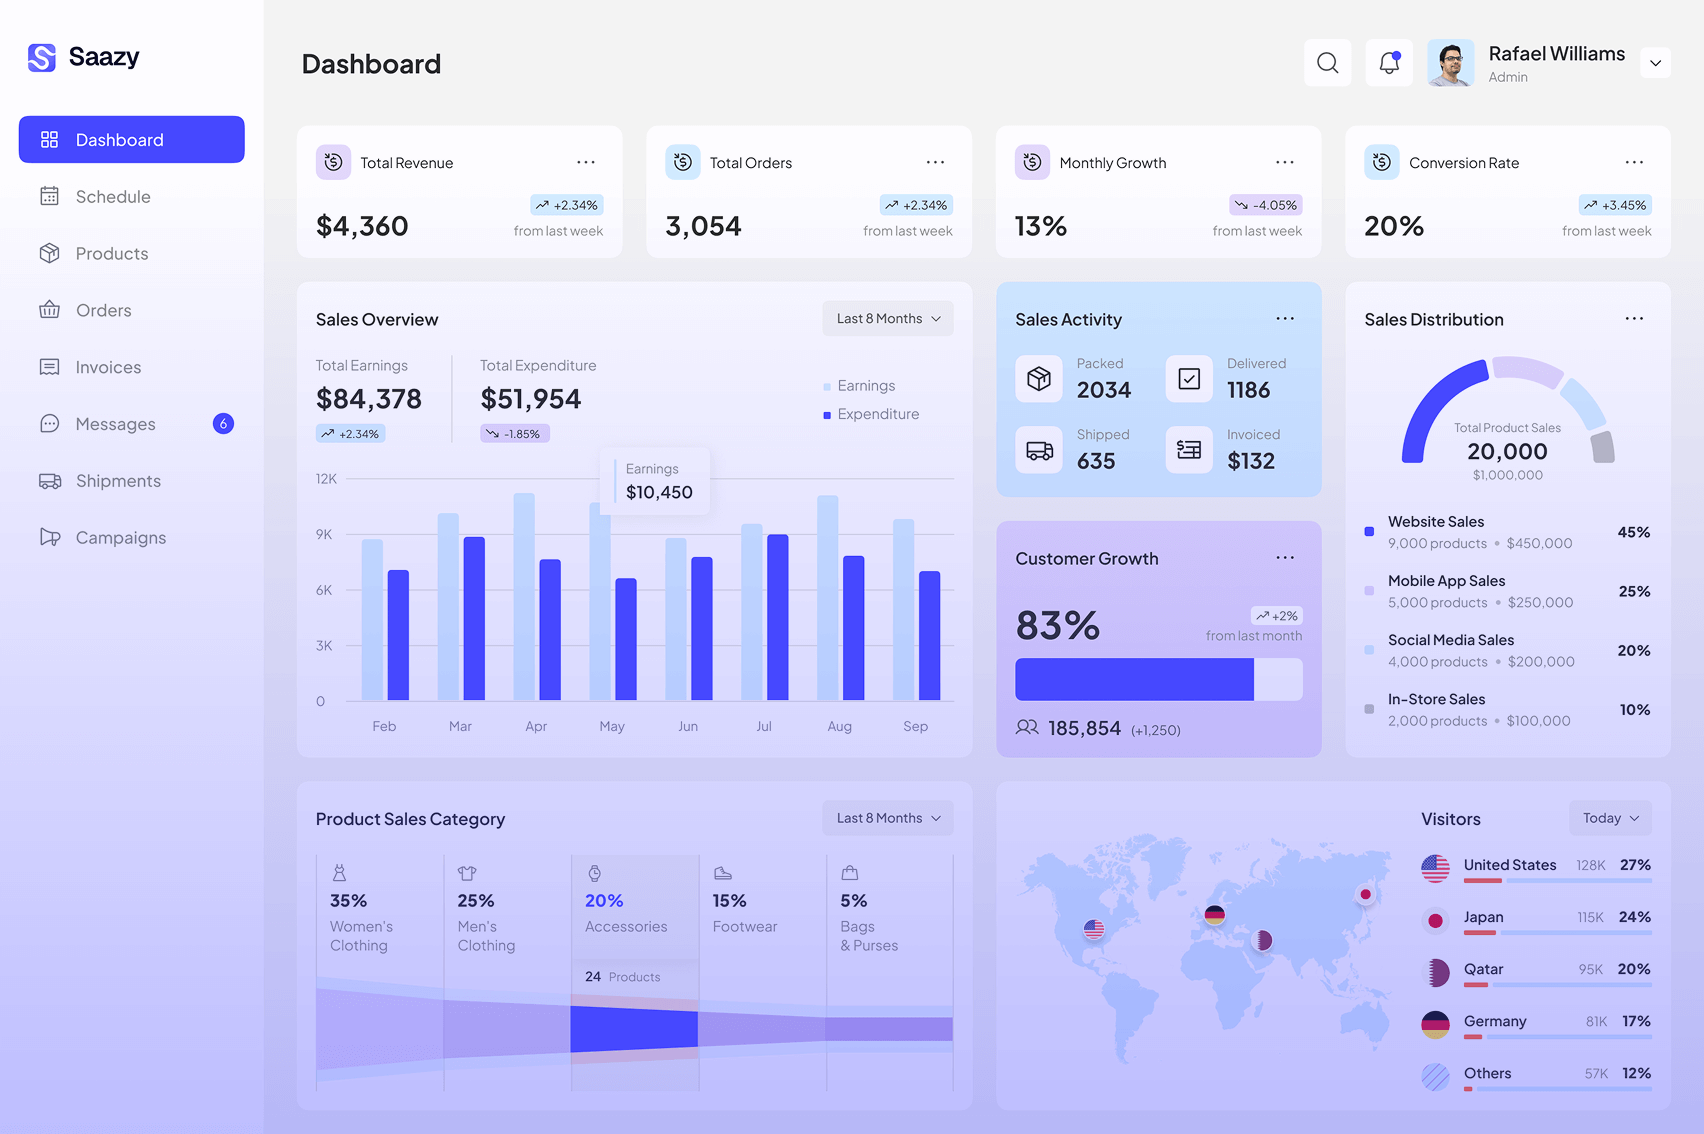Open Total Orders card options menu

point(935,162)
